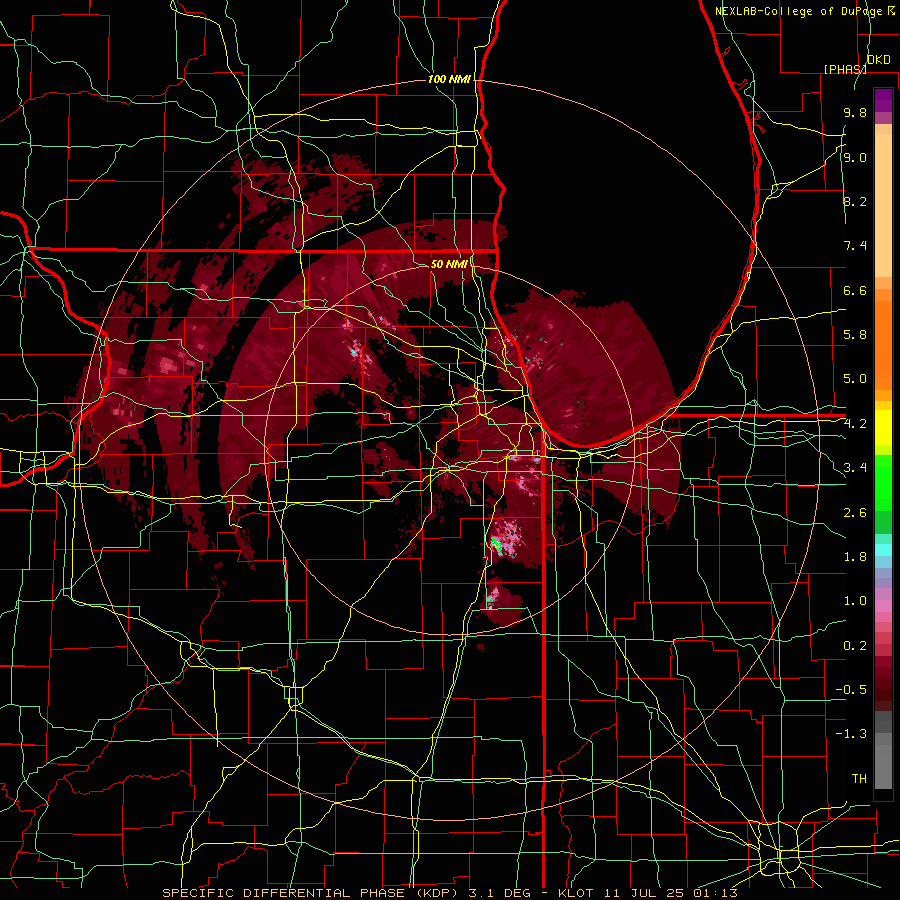Click the green high-KDP core on radar map
The height and width of the screenshot is (900, 900).
(x=496, y=545)
